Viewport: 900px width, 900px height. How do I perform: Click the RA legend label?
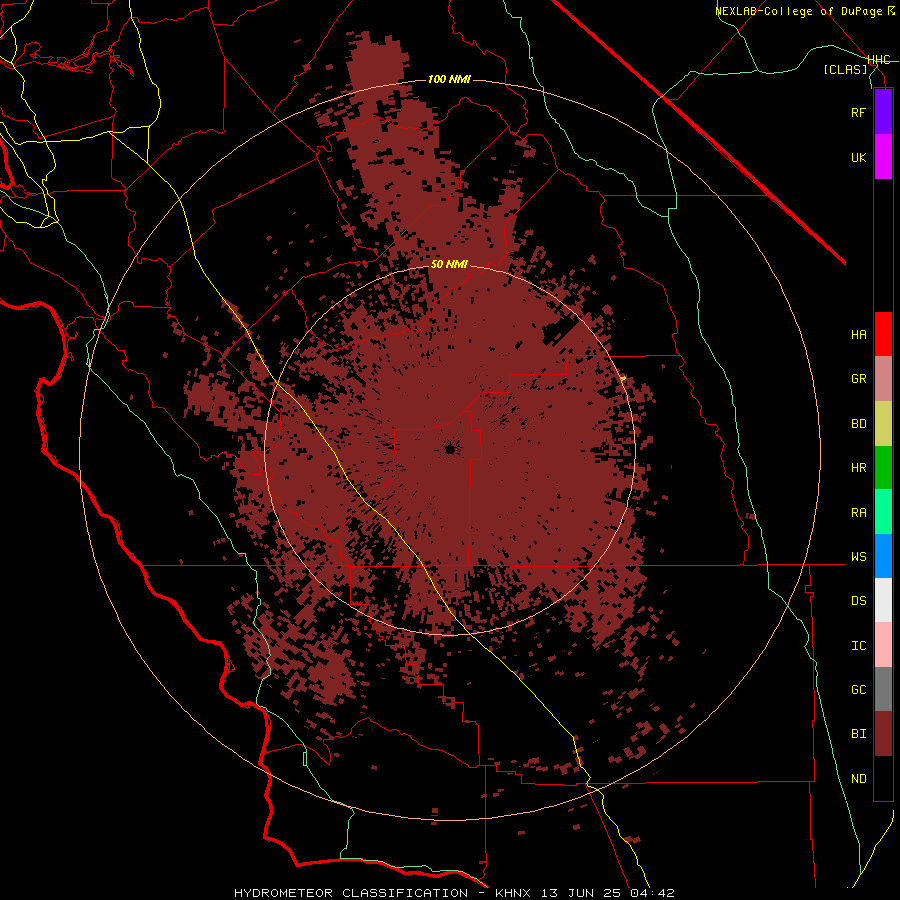(x=858, y=513)
